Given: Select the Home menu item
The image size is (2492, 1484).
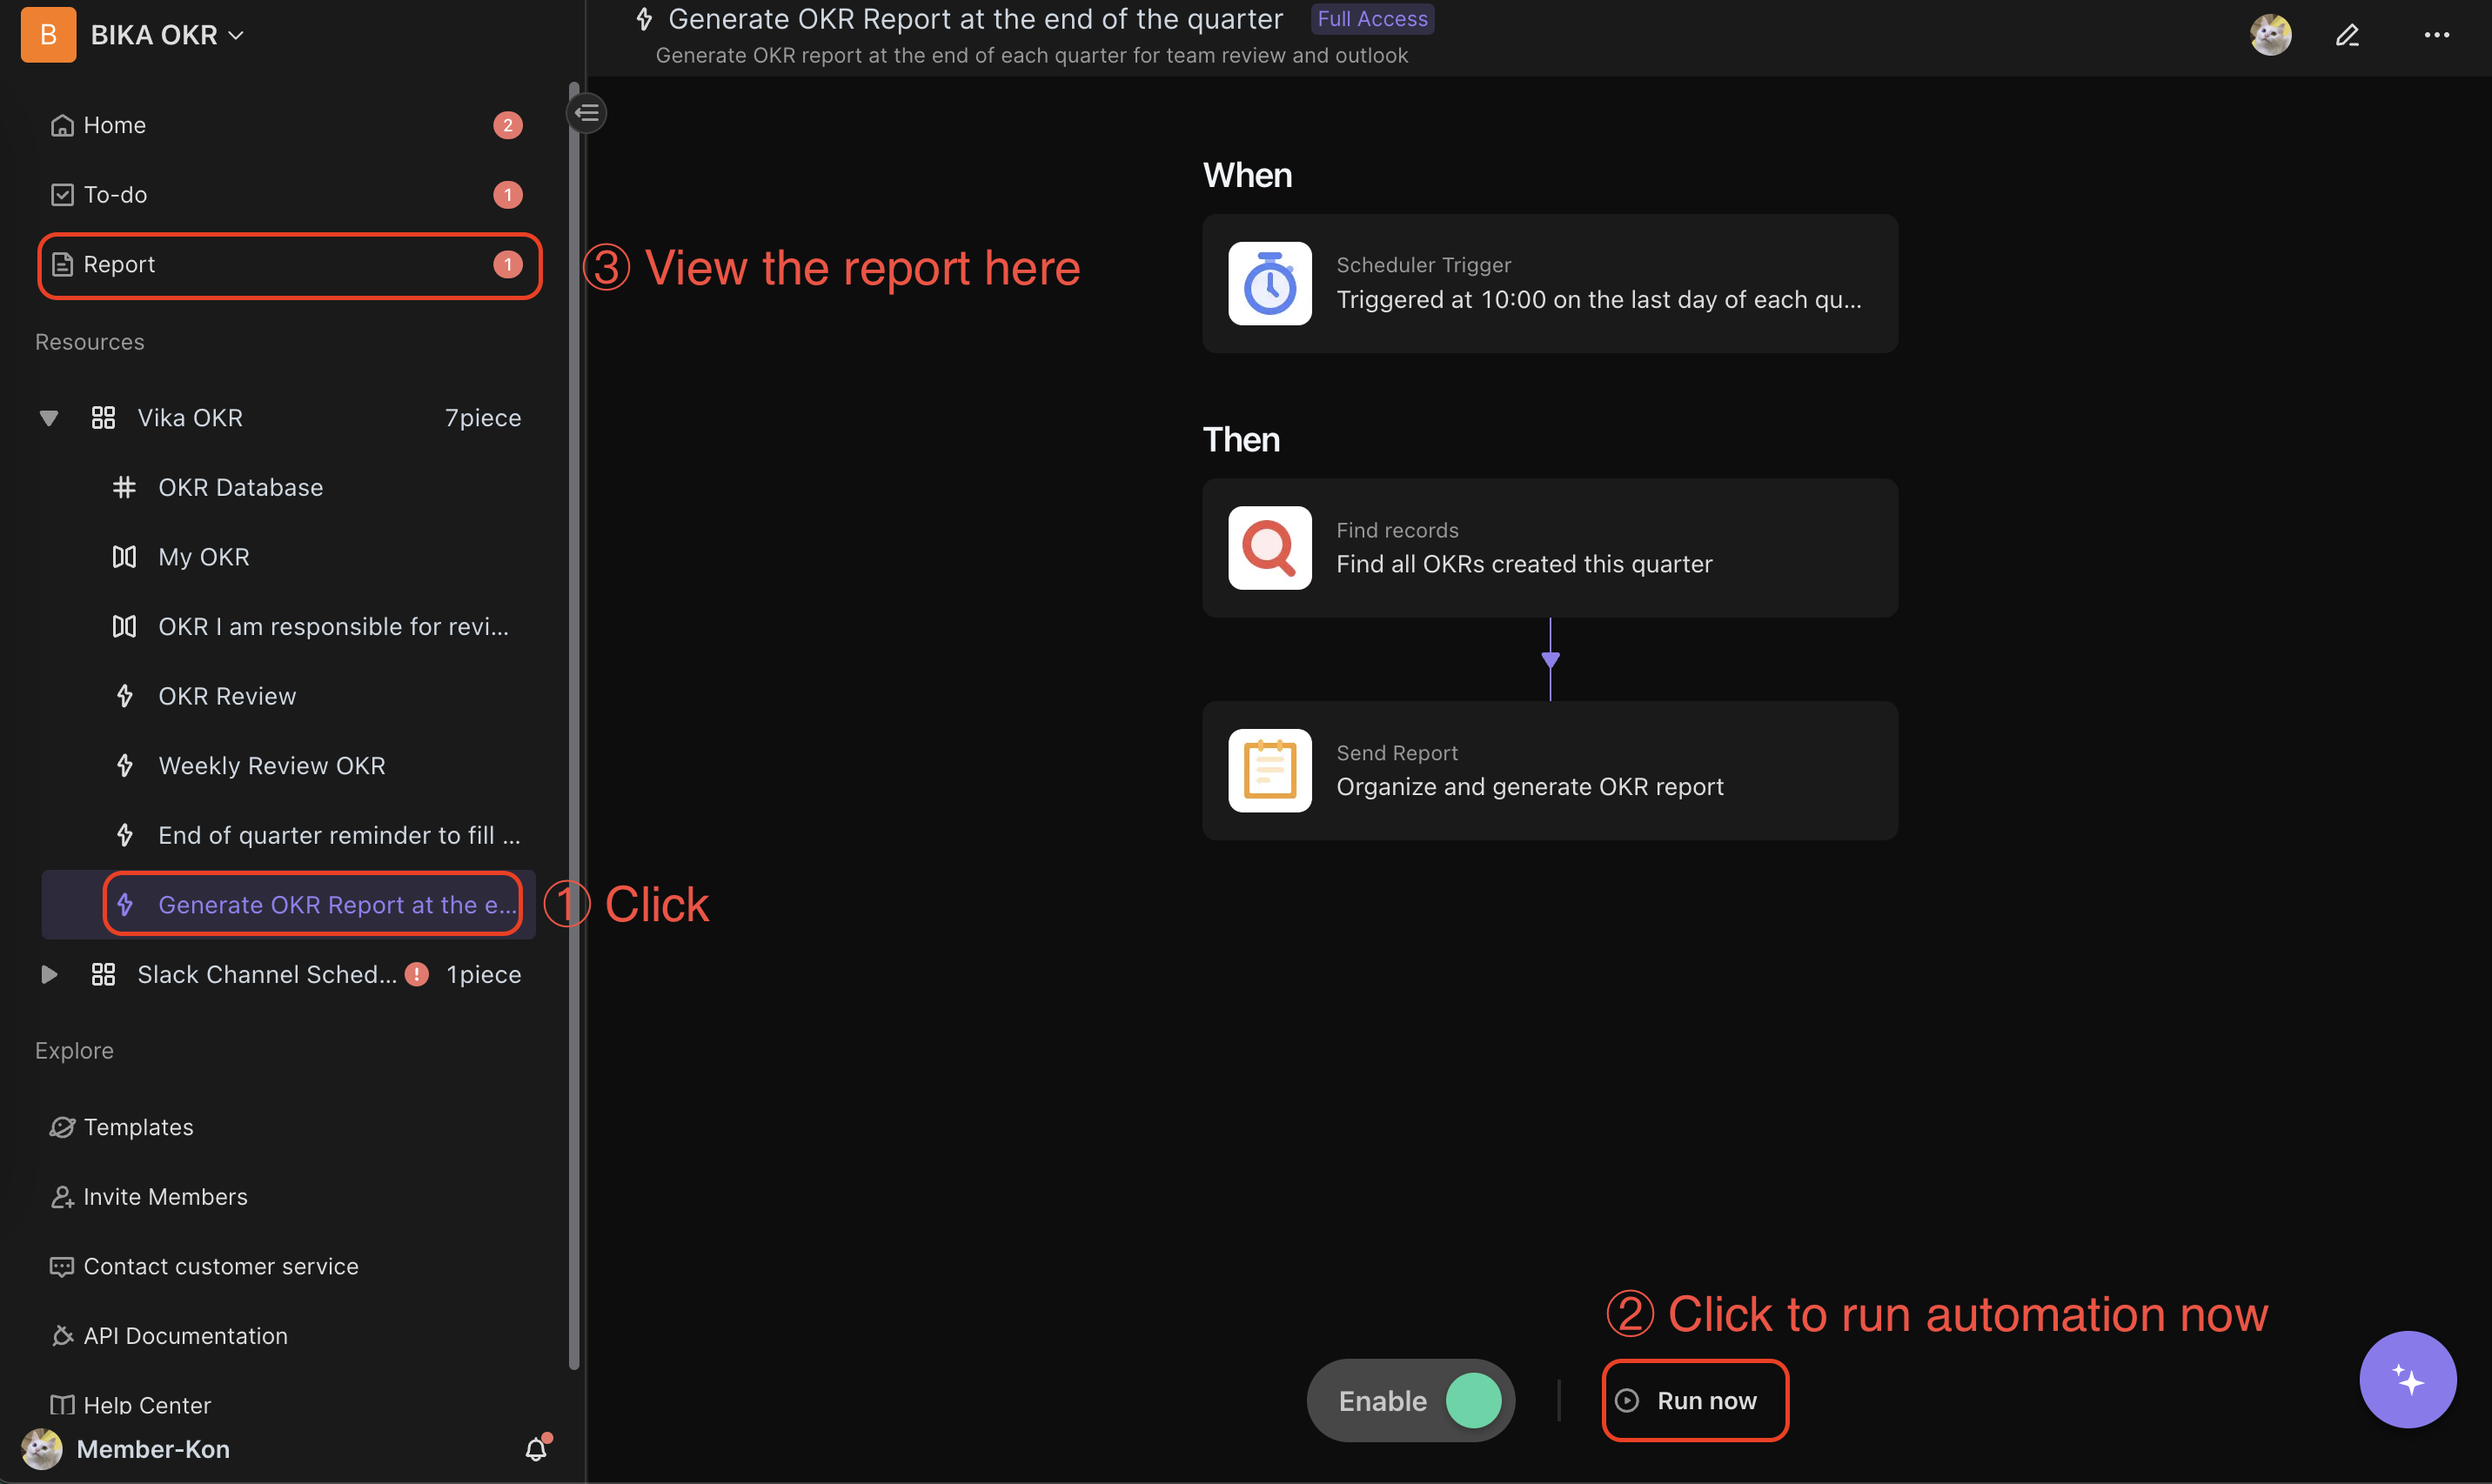Looking at the screenshot, I should pos(113,124).
